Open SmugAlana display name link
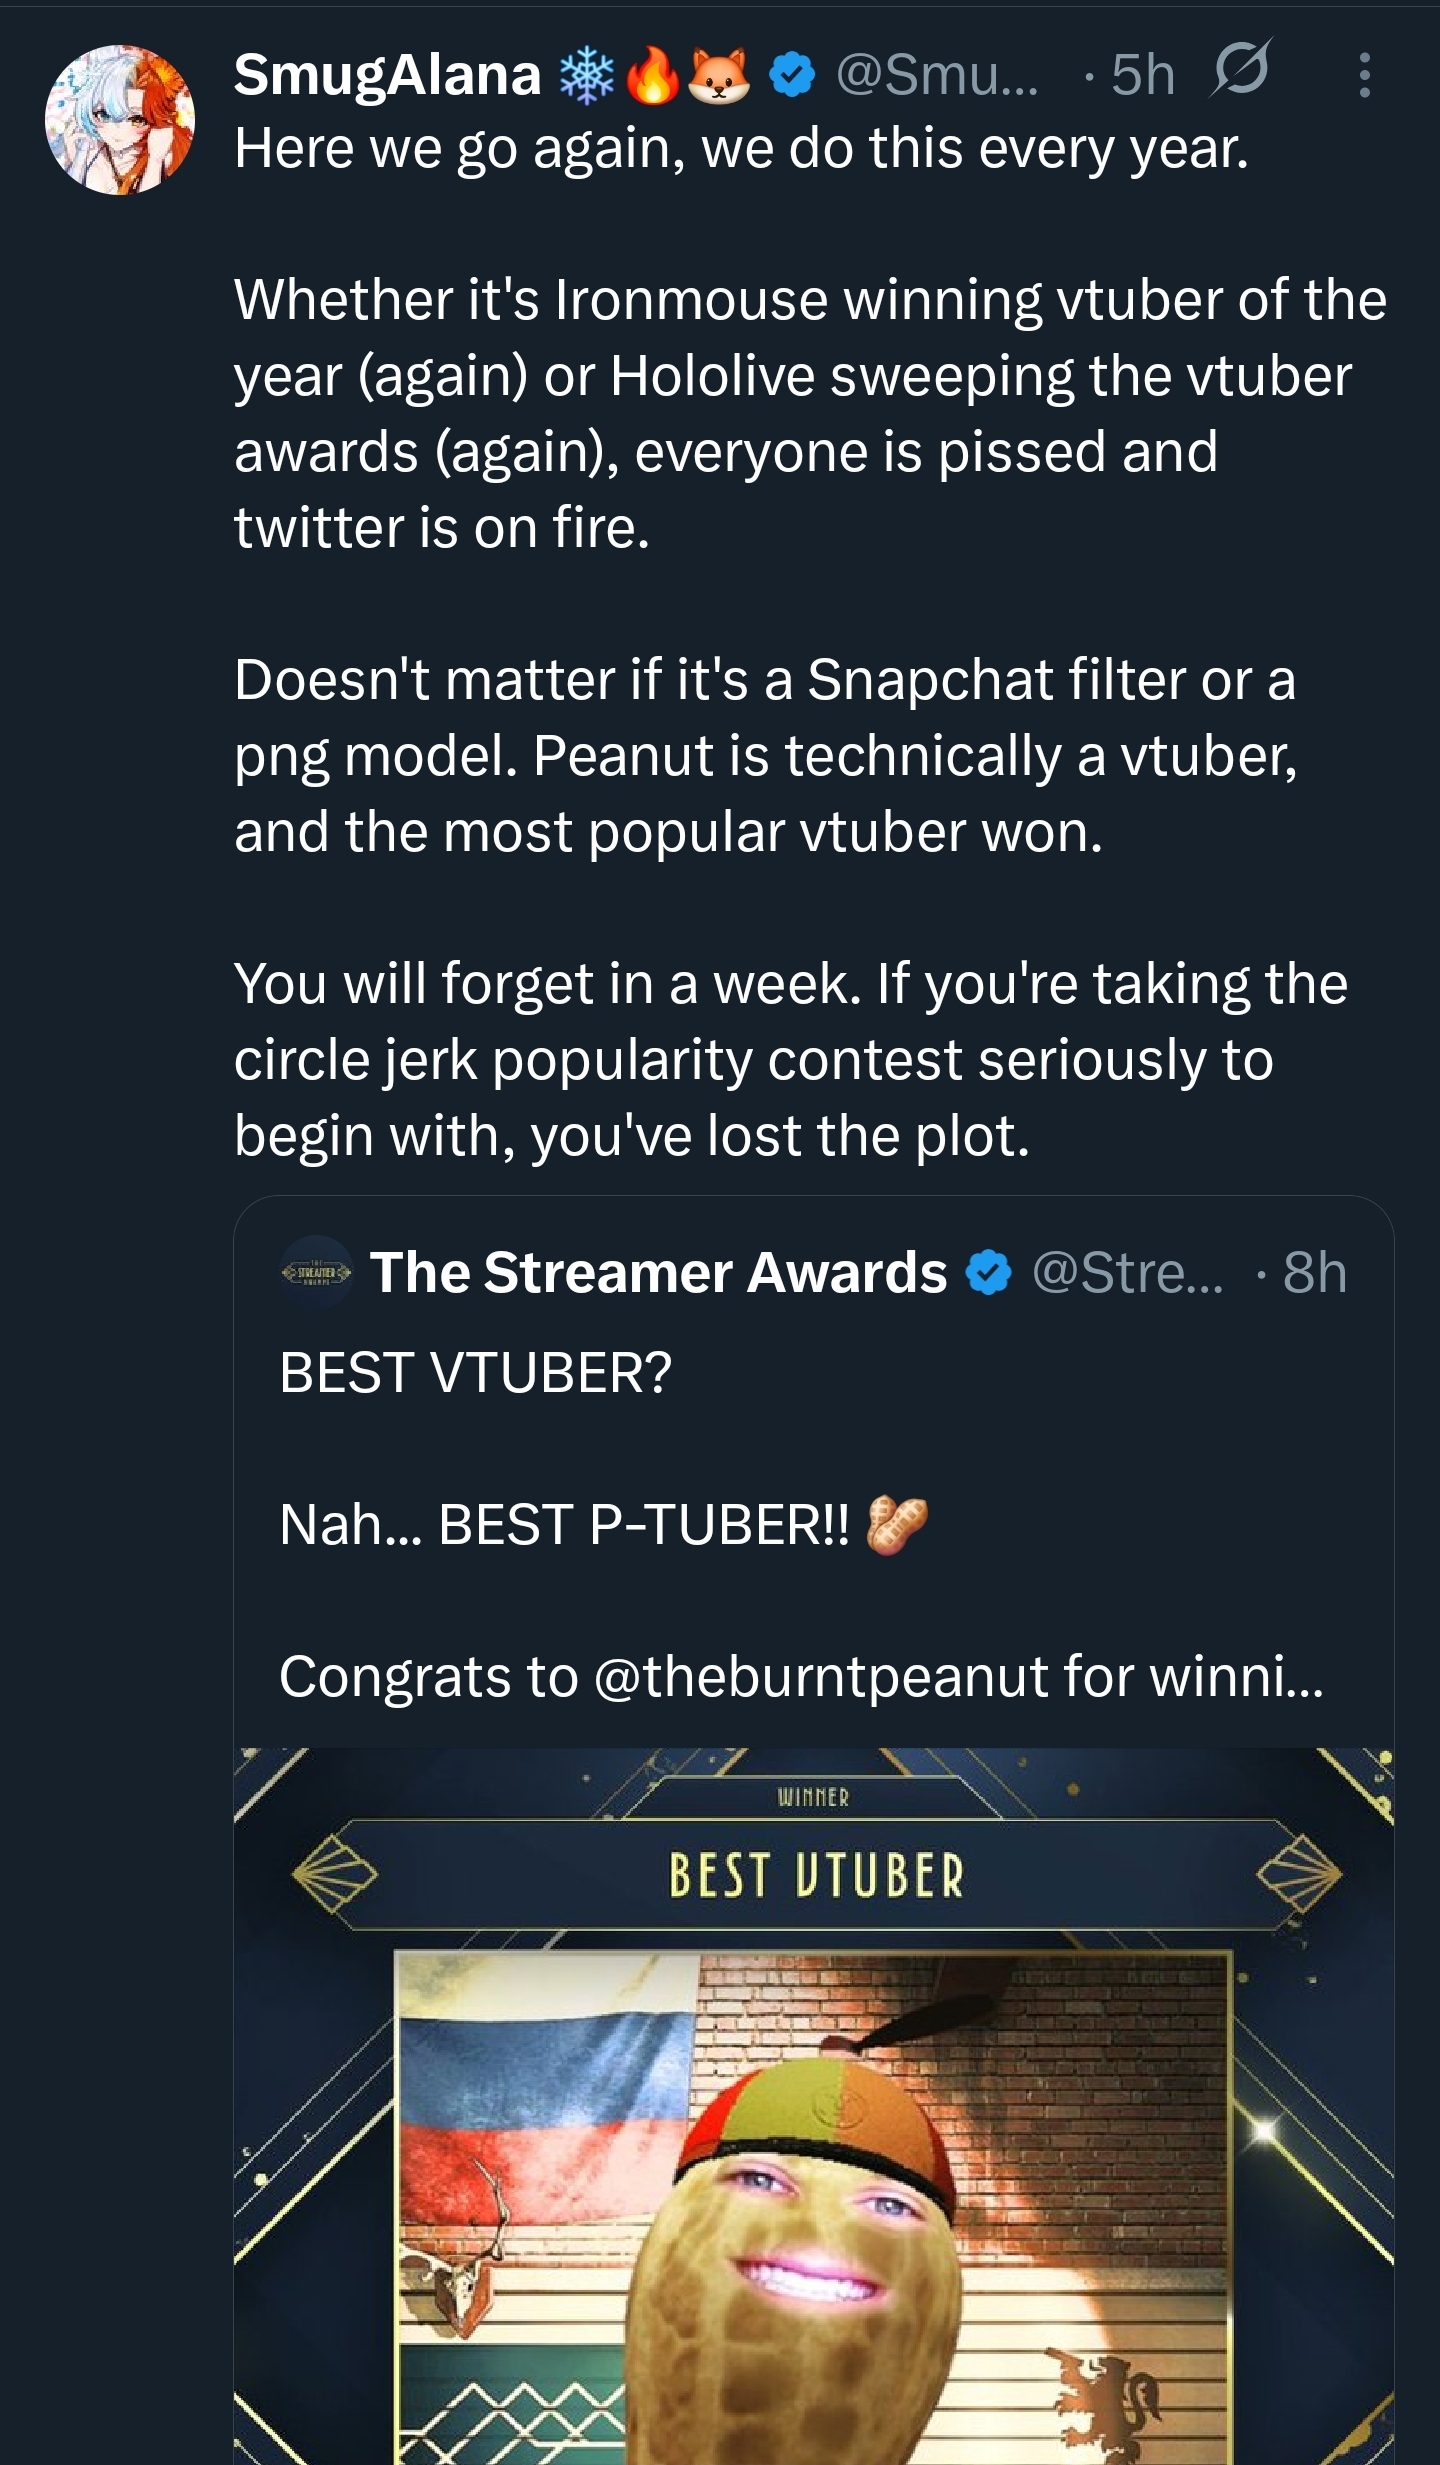Image resolution: width=1440 pixels, height=2465 pixels. [387, 75]
